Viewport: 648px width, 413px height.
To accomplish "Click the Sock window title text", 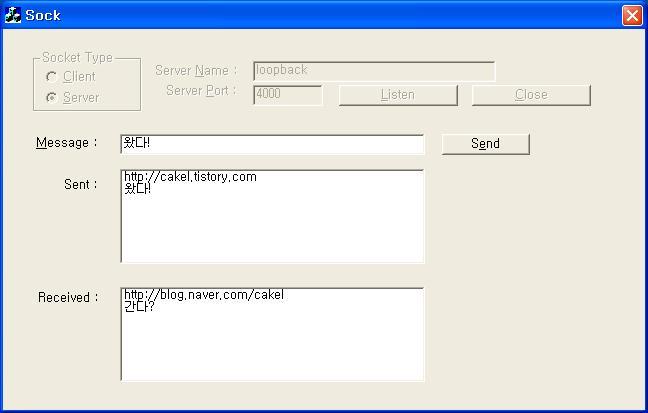I will point(43,15).
